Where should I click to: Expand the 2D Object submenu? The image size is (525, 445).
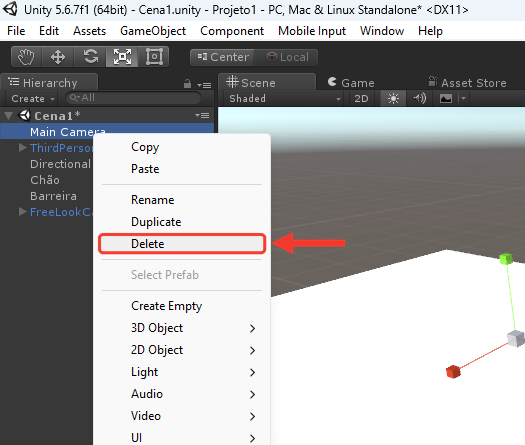[x=182, y=350]
